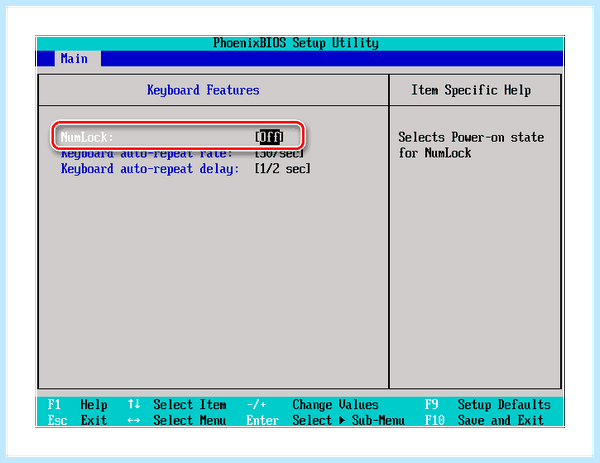Click the Keyboard Features heading

click(203, 90)
